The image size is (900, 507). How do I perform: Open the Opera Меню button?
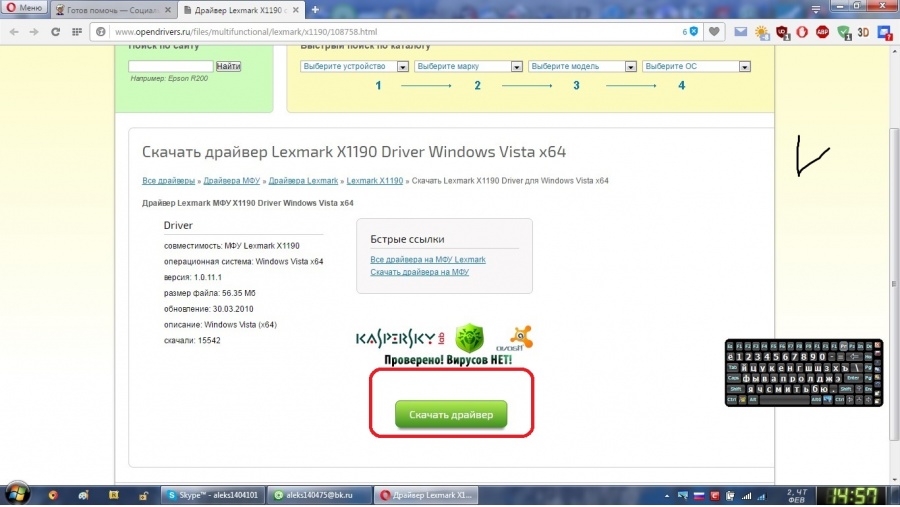tap(24, 8)
